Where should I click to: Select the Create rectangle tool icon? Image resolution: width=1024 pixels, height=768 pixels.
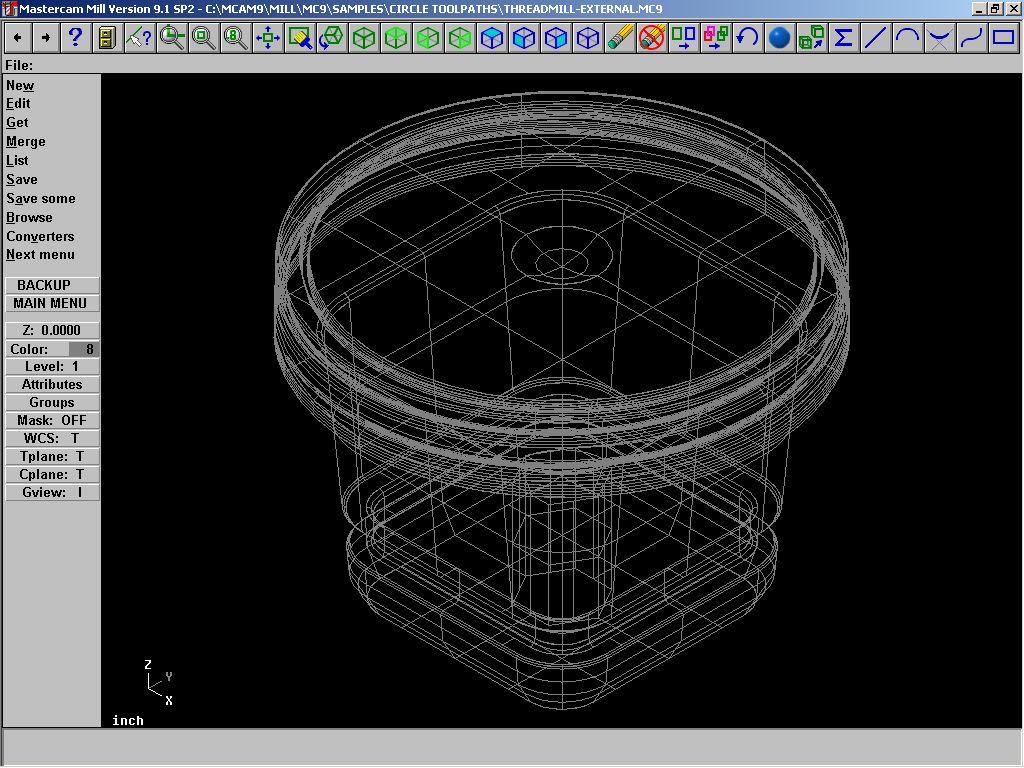[x=1004, y=38]
